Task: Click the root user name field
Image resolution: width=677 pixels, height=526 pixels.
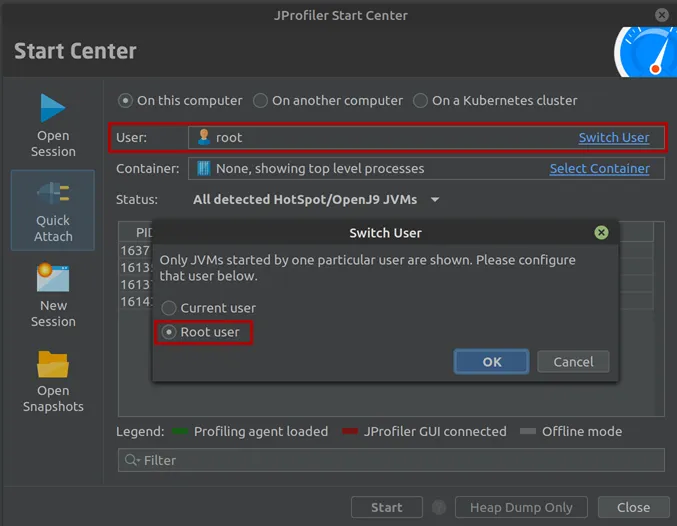Action: tap(426, 137)
